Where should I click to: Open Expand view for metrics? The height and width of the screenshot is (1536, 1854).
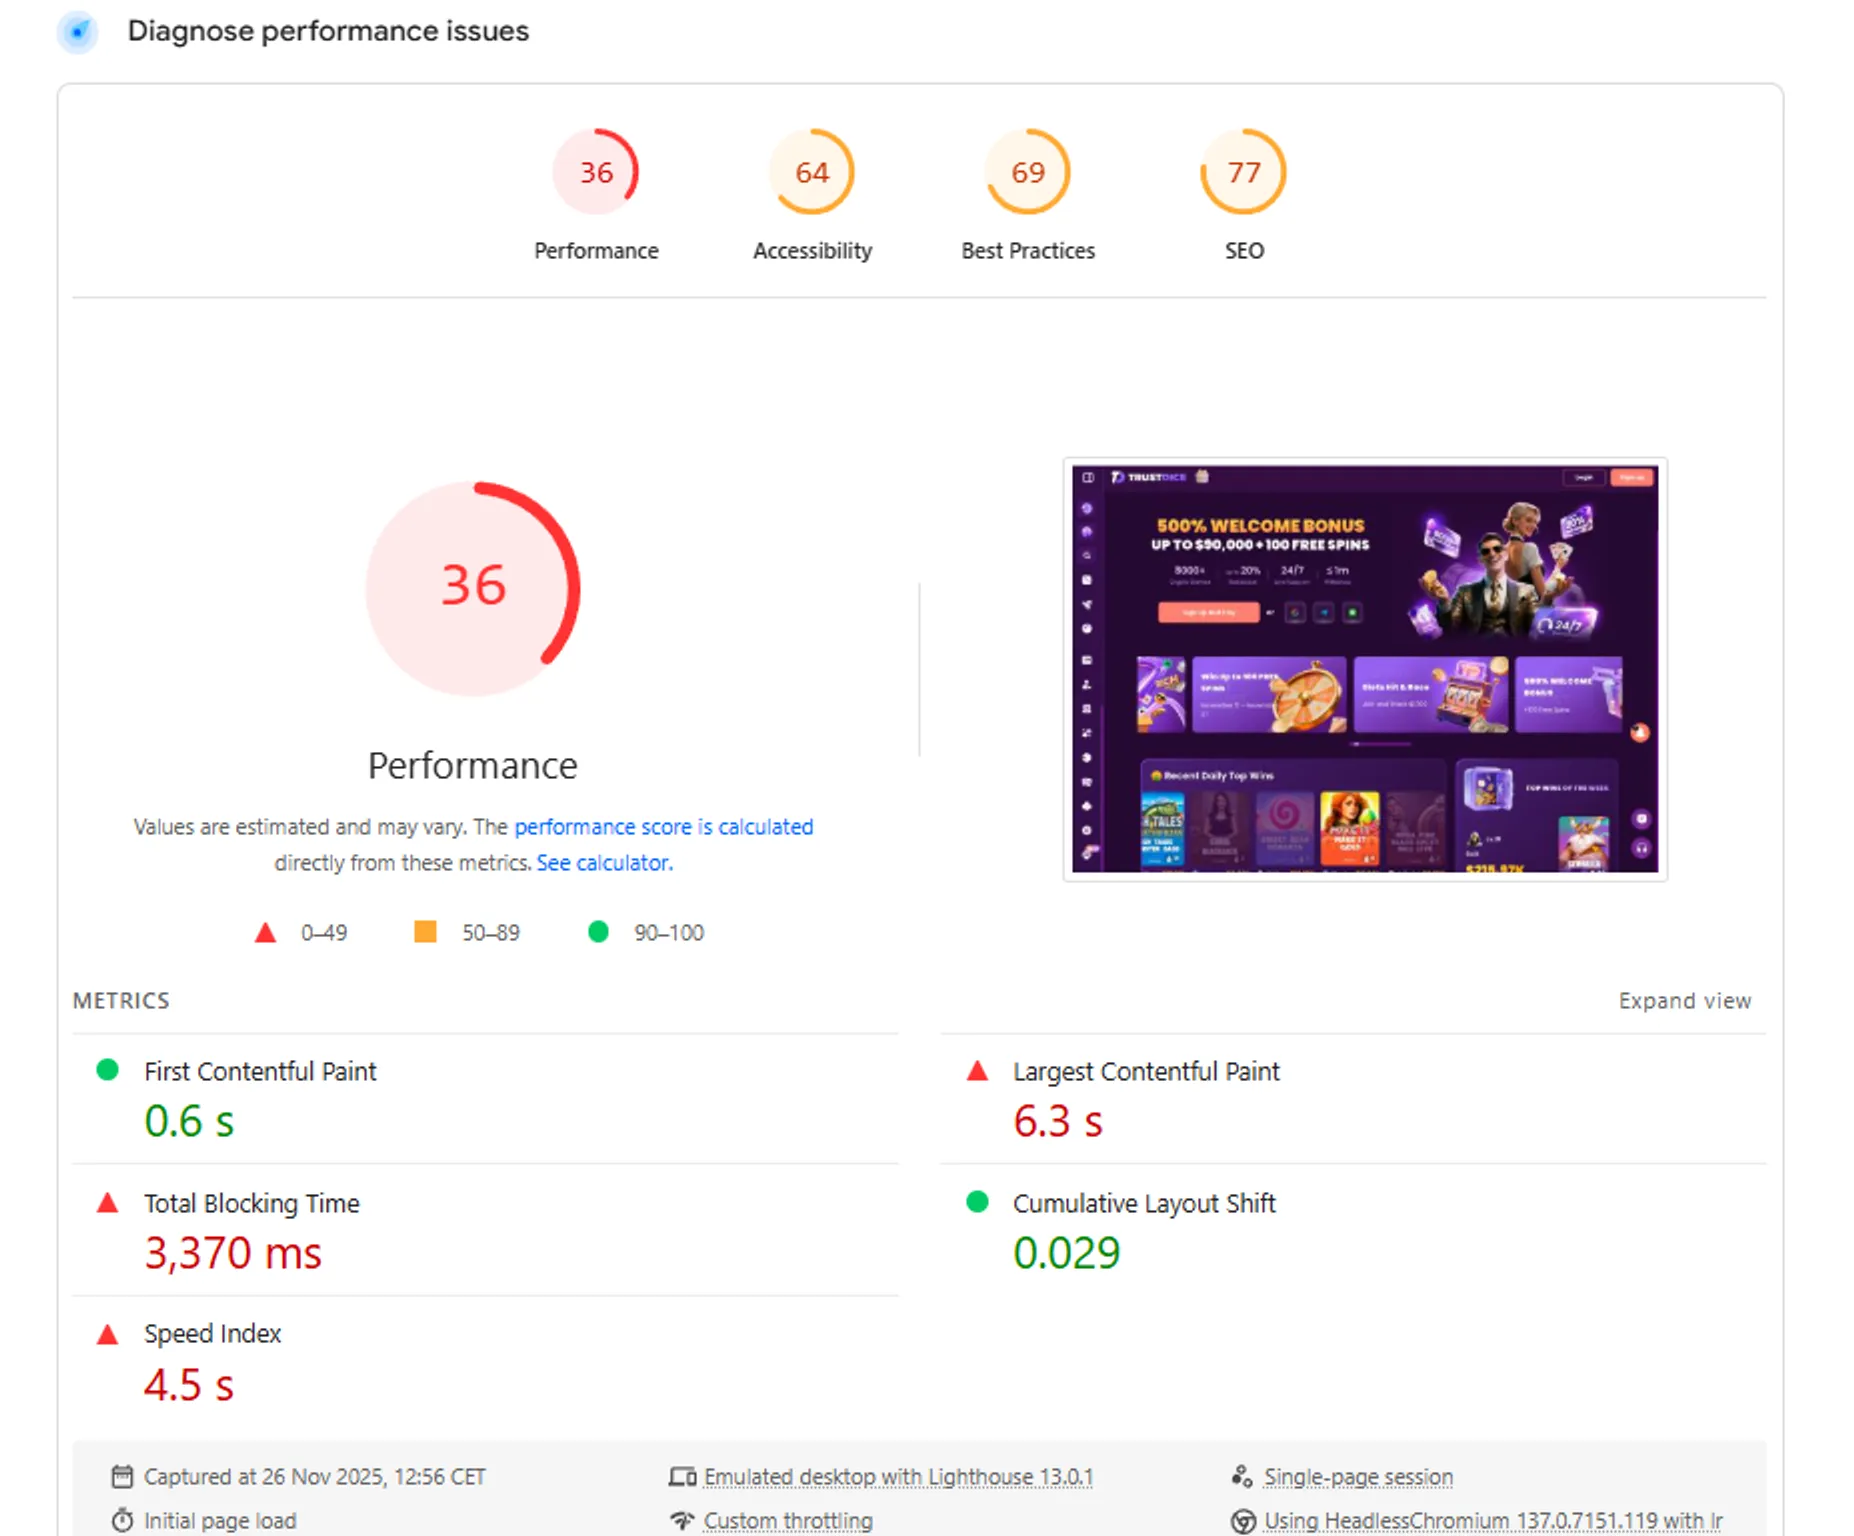(x=1684, y=1000)
